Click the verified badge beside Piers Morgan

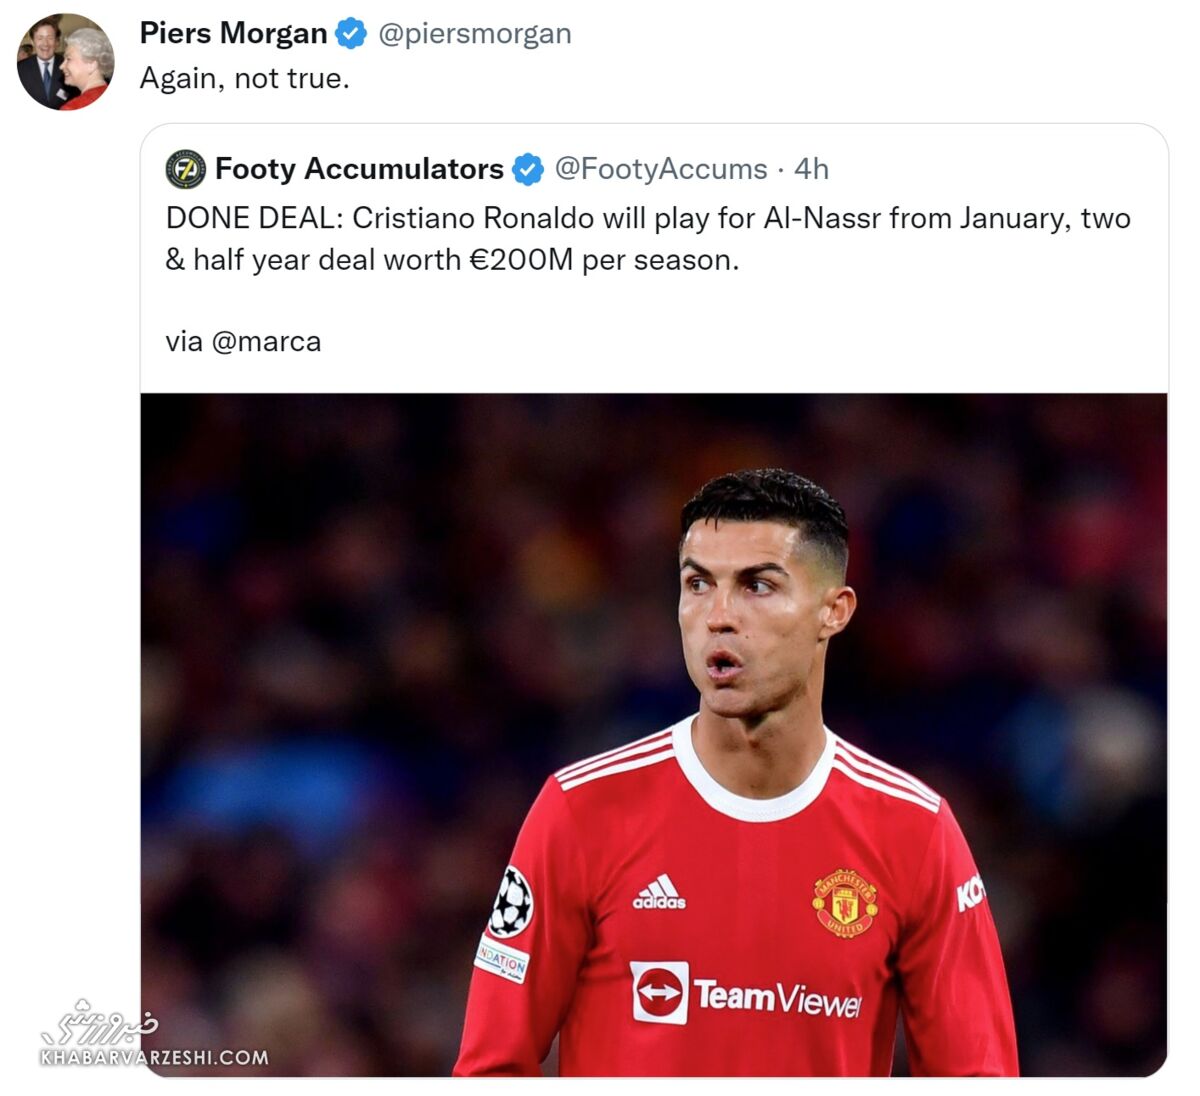351,34
